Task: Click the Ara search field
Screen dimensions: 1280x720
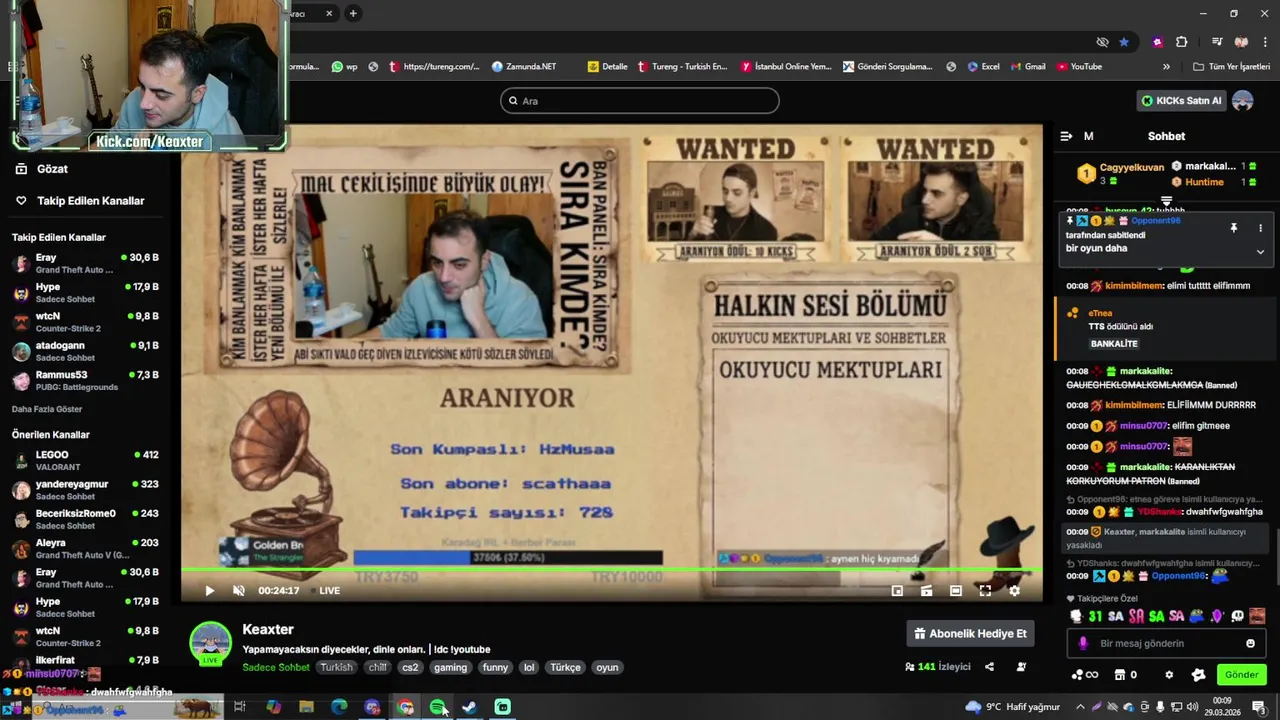Action: click(x=640, y=101)
